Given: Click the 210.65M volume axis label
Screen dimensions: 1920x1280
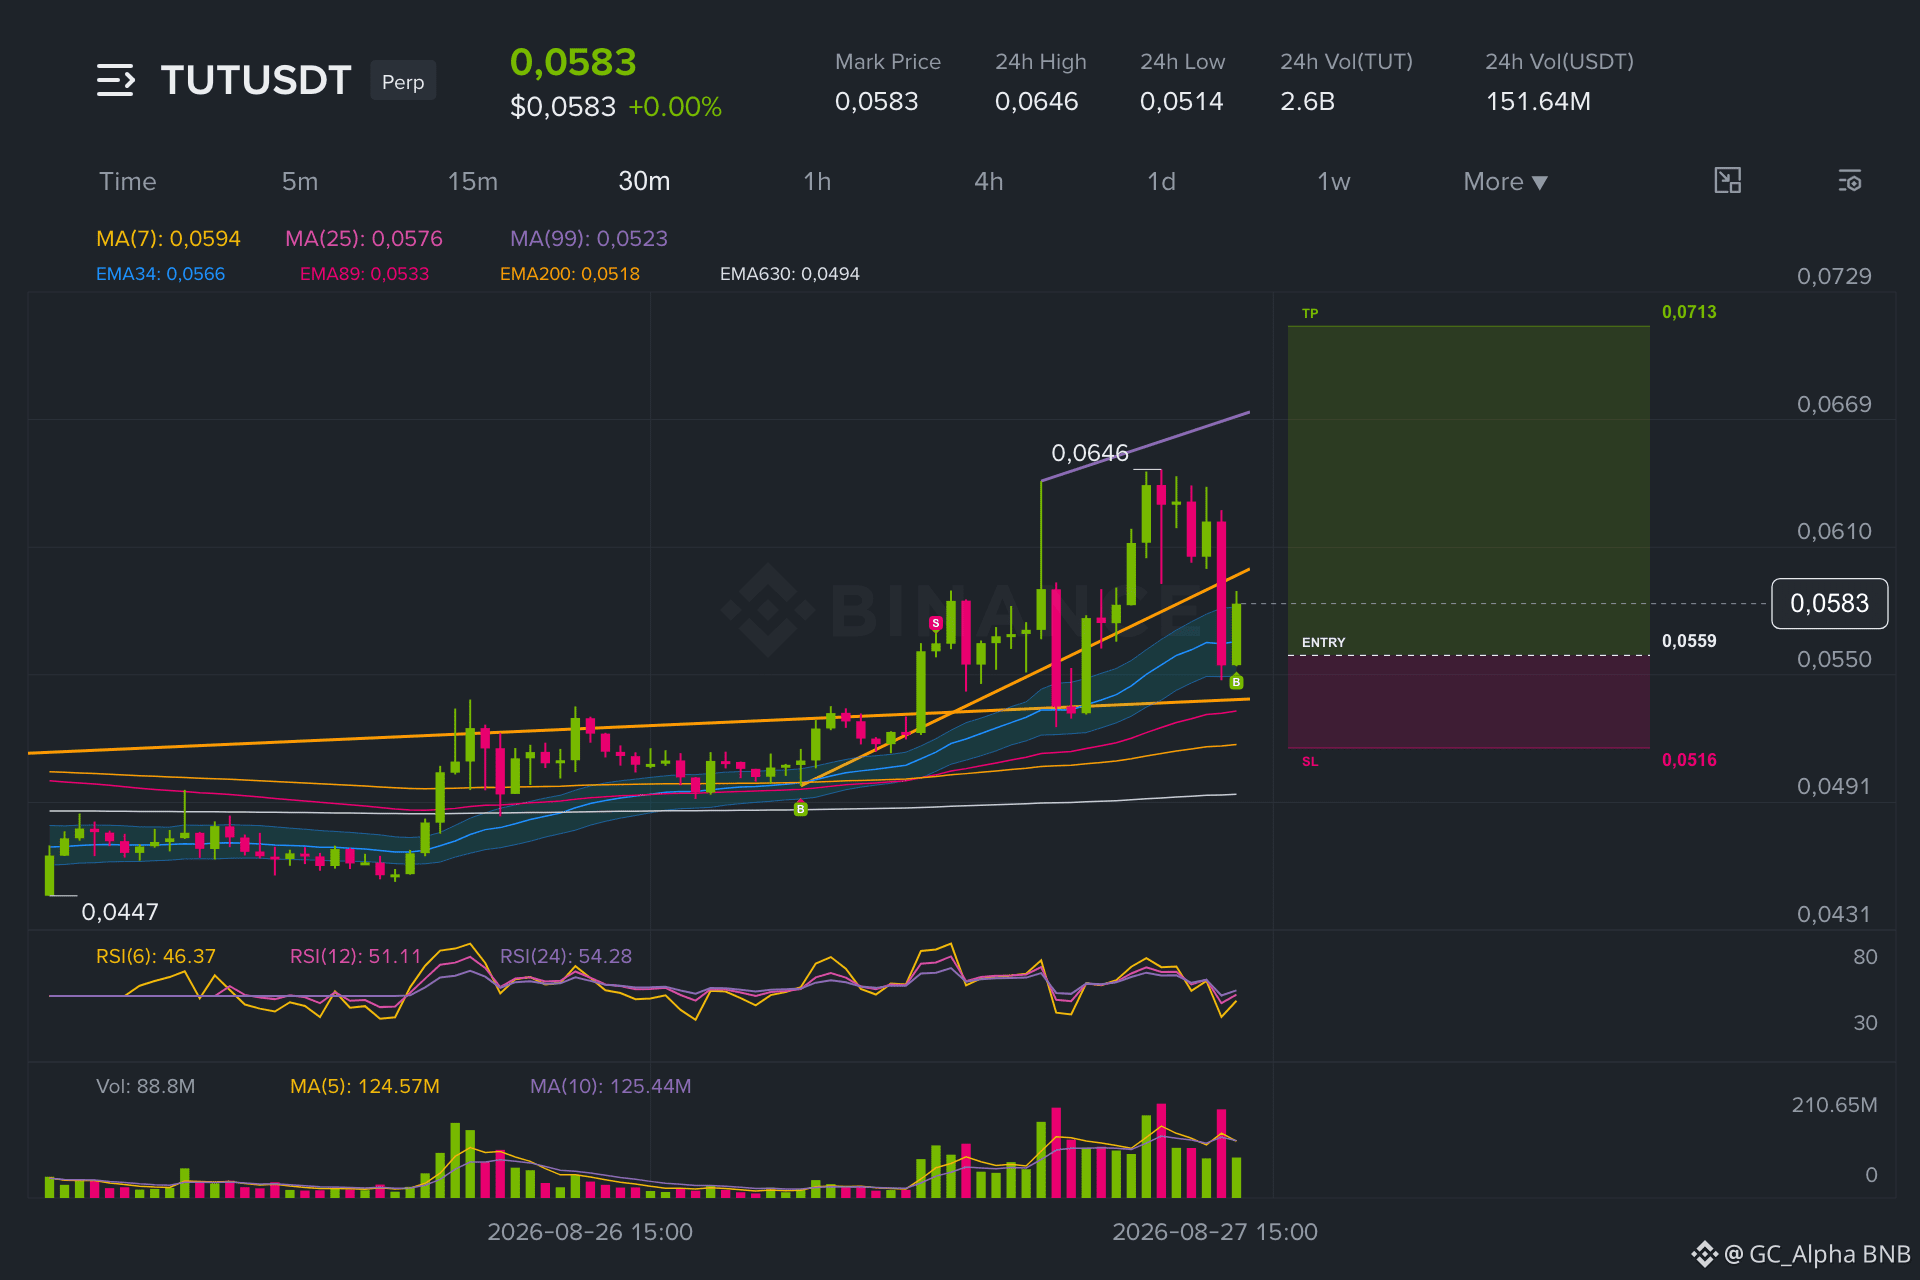Looking at the screenshot, I should coord(1834,1105).
